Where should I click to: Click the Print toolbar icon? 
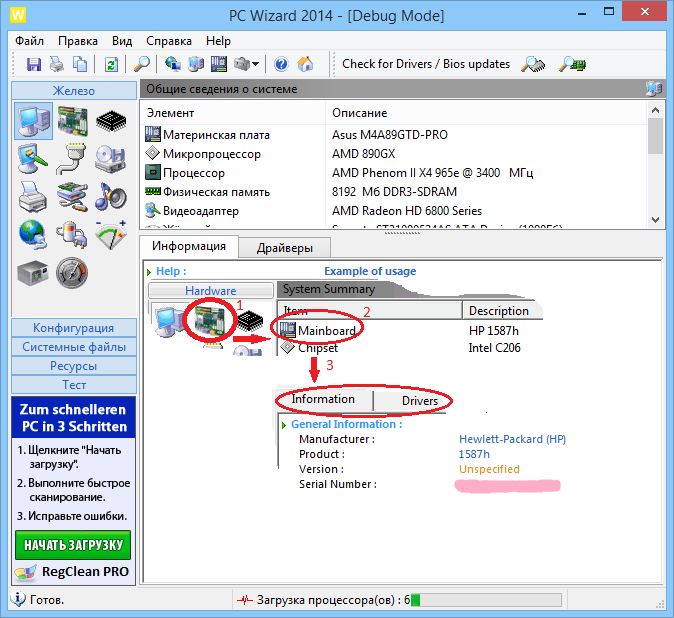(56, 64)
